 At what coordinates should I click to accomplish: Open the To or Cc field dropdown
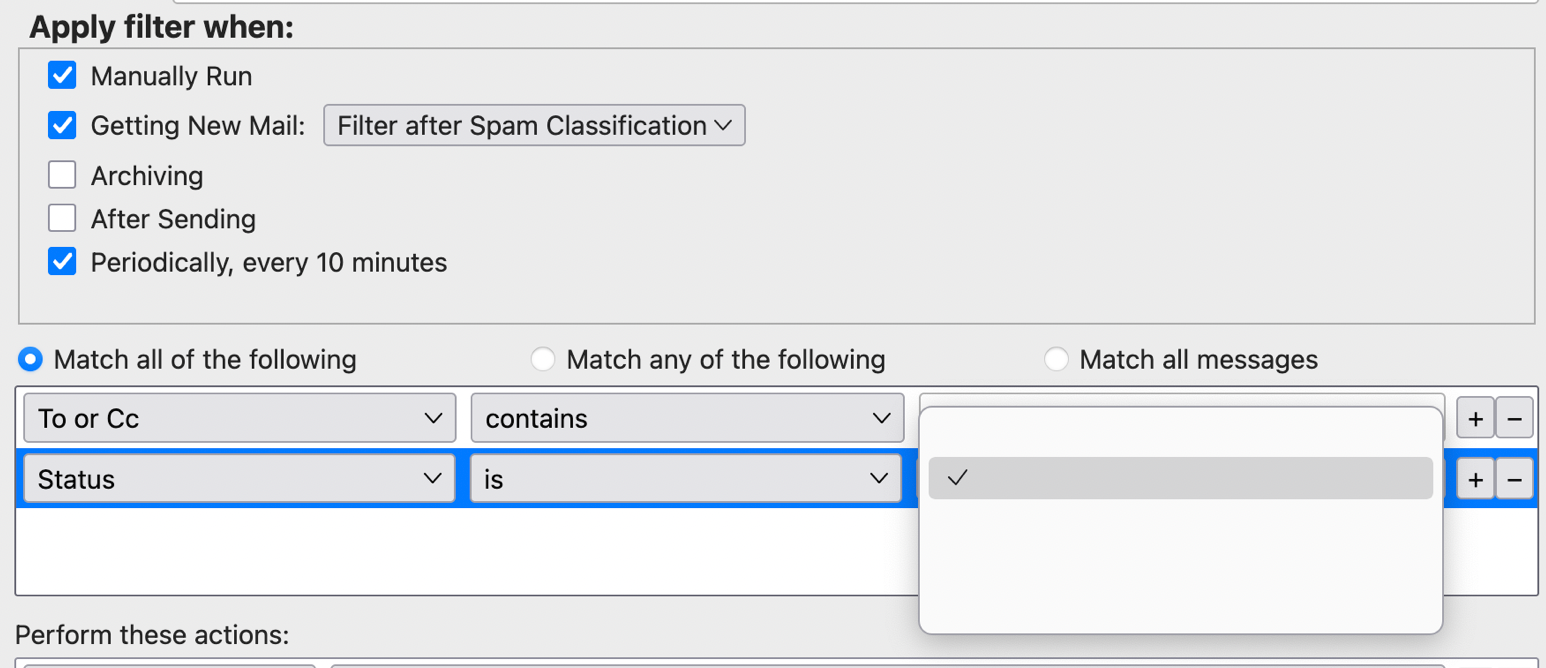[x=240, y=419]
